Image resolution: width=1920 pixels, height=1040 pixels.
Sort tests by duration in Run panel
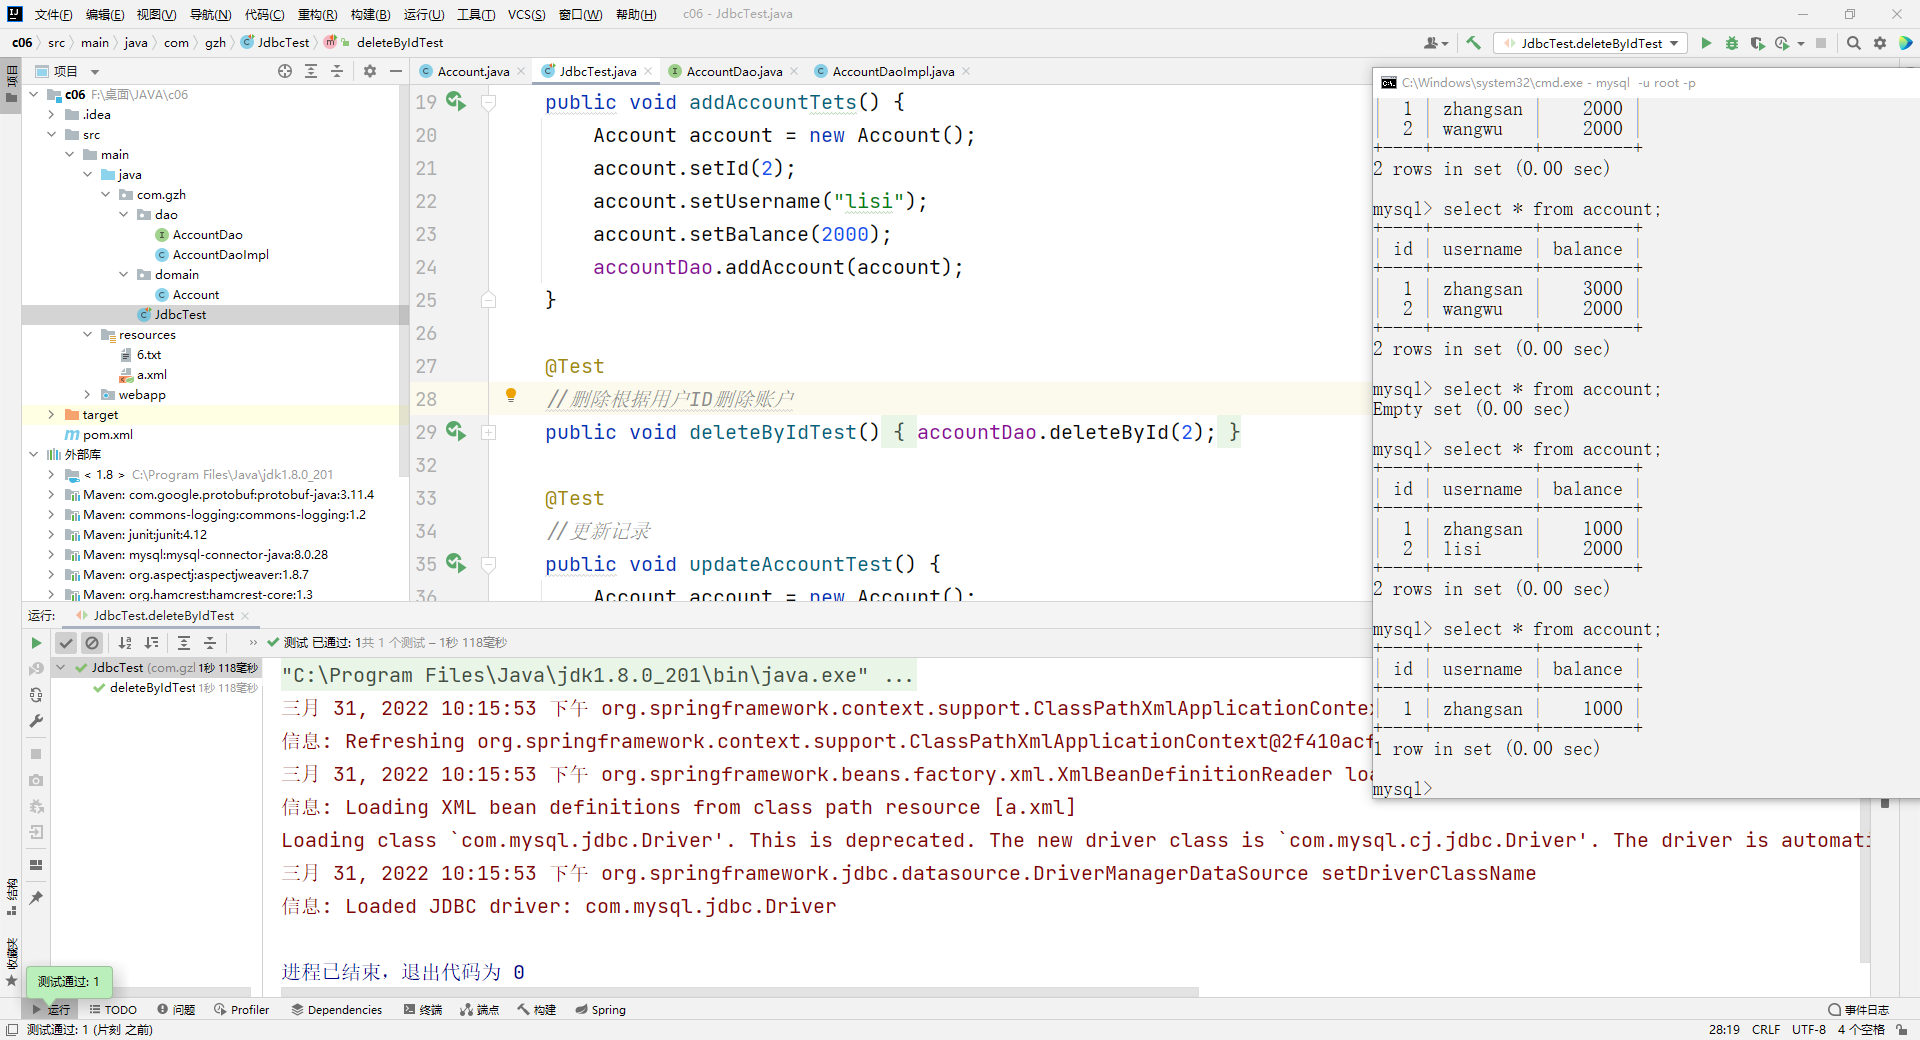point(151,643)
